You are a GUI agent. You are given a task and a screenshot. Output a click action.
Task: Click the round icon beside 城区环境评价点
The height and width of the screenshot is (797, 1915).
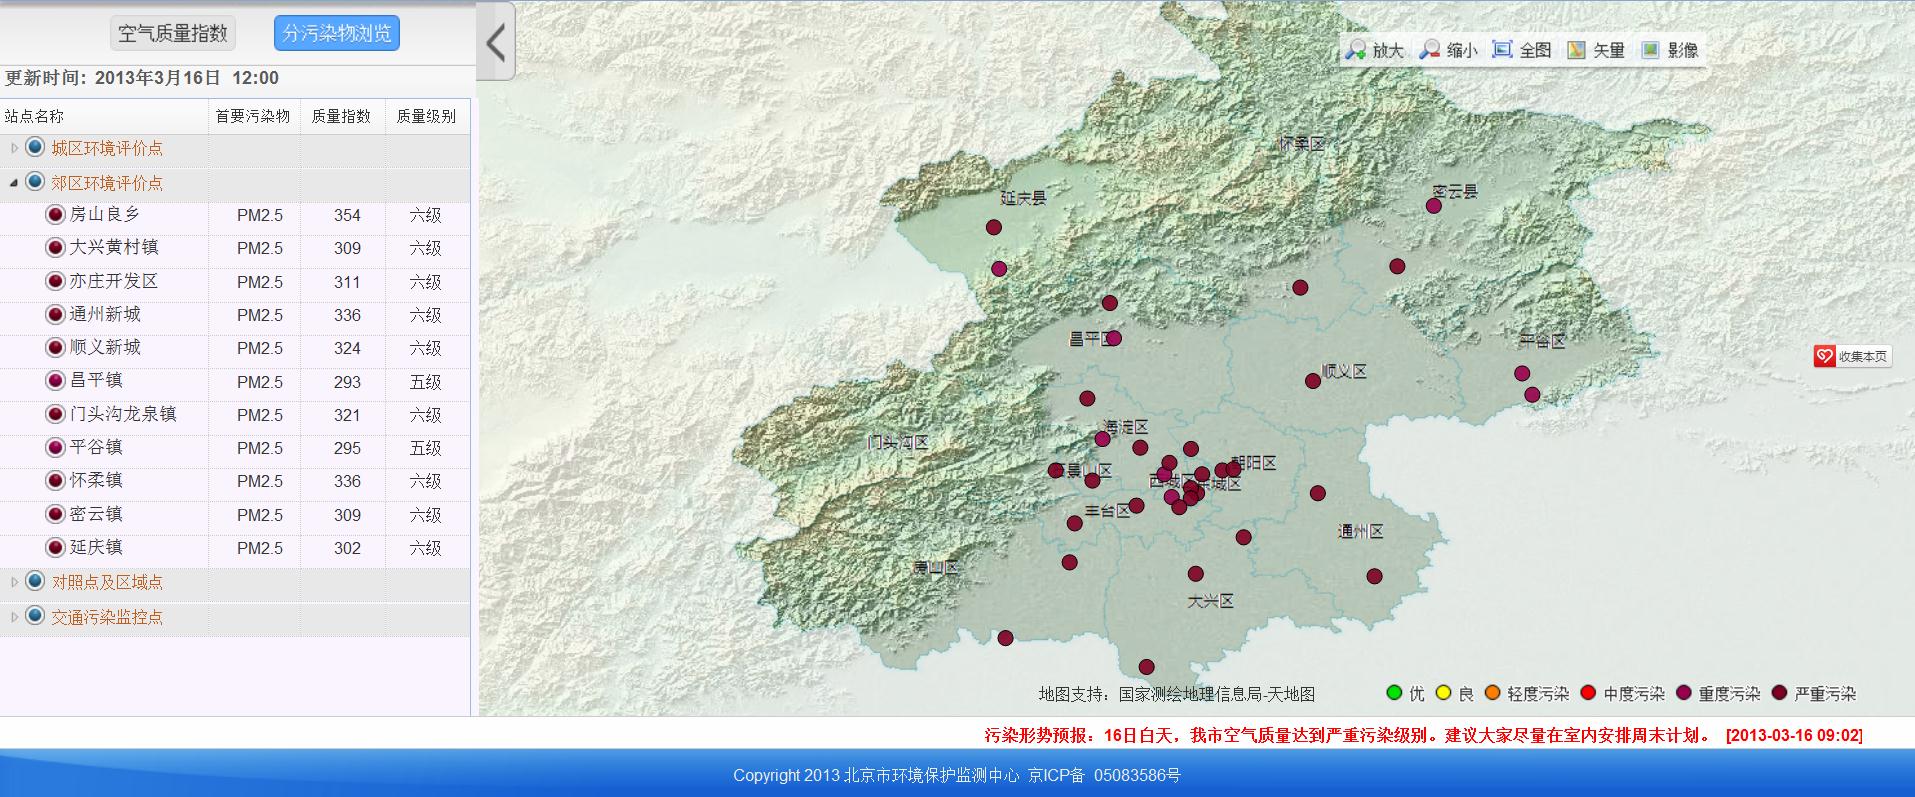[35, 148]
